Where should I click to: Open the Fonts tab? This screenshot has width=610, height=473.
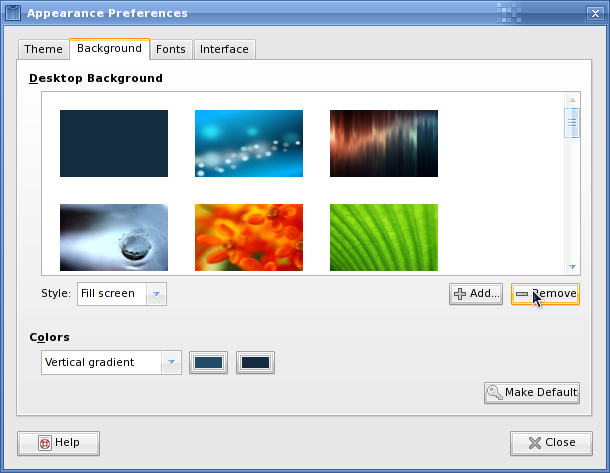170,49
